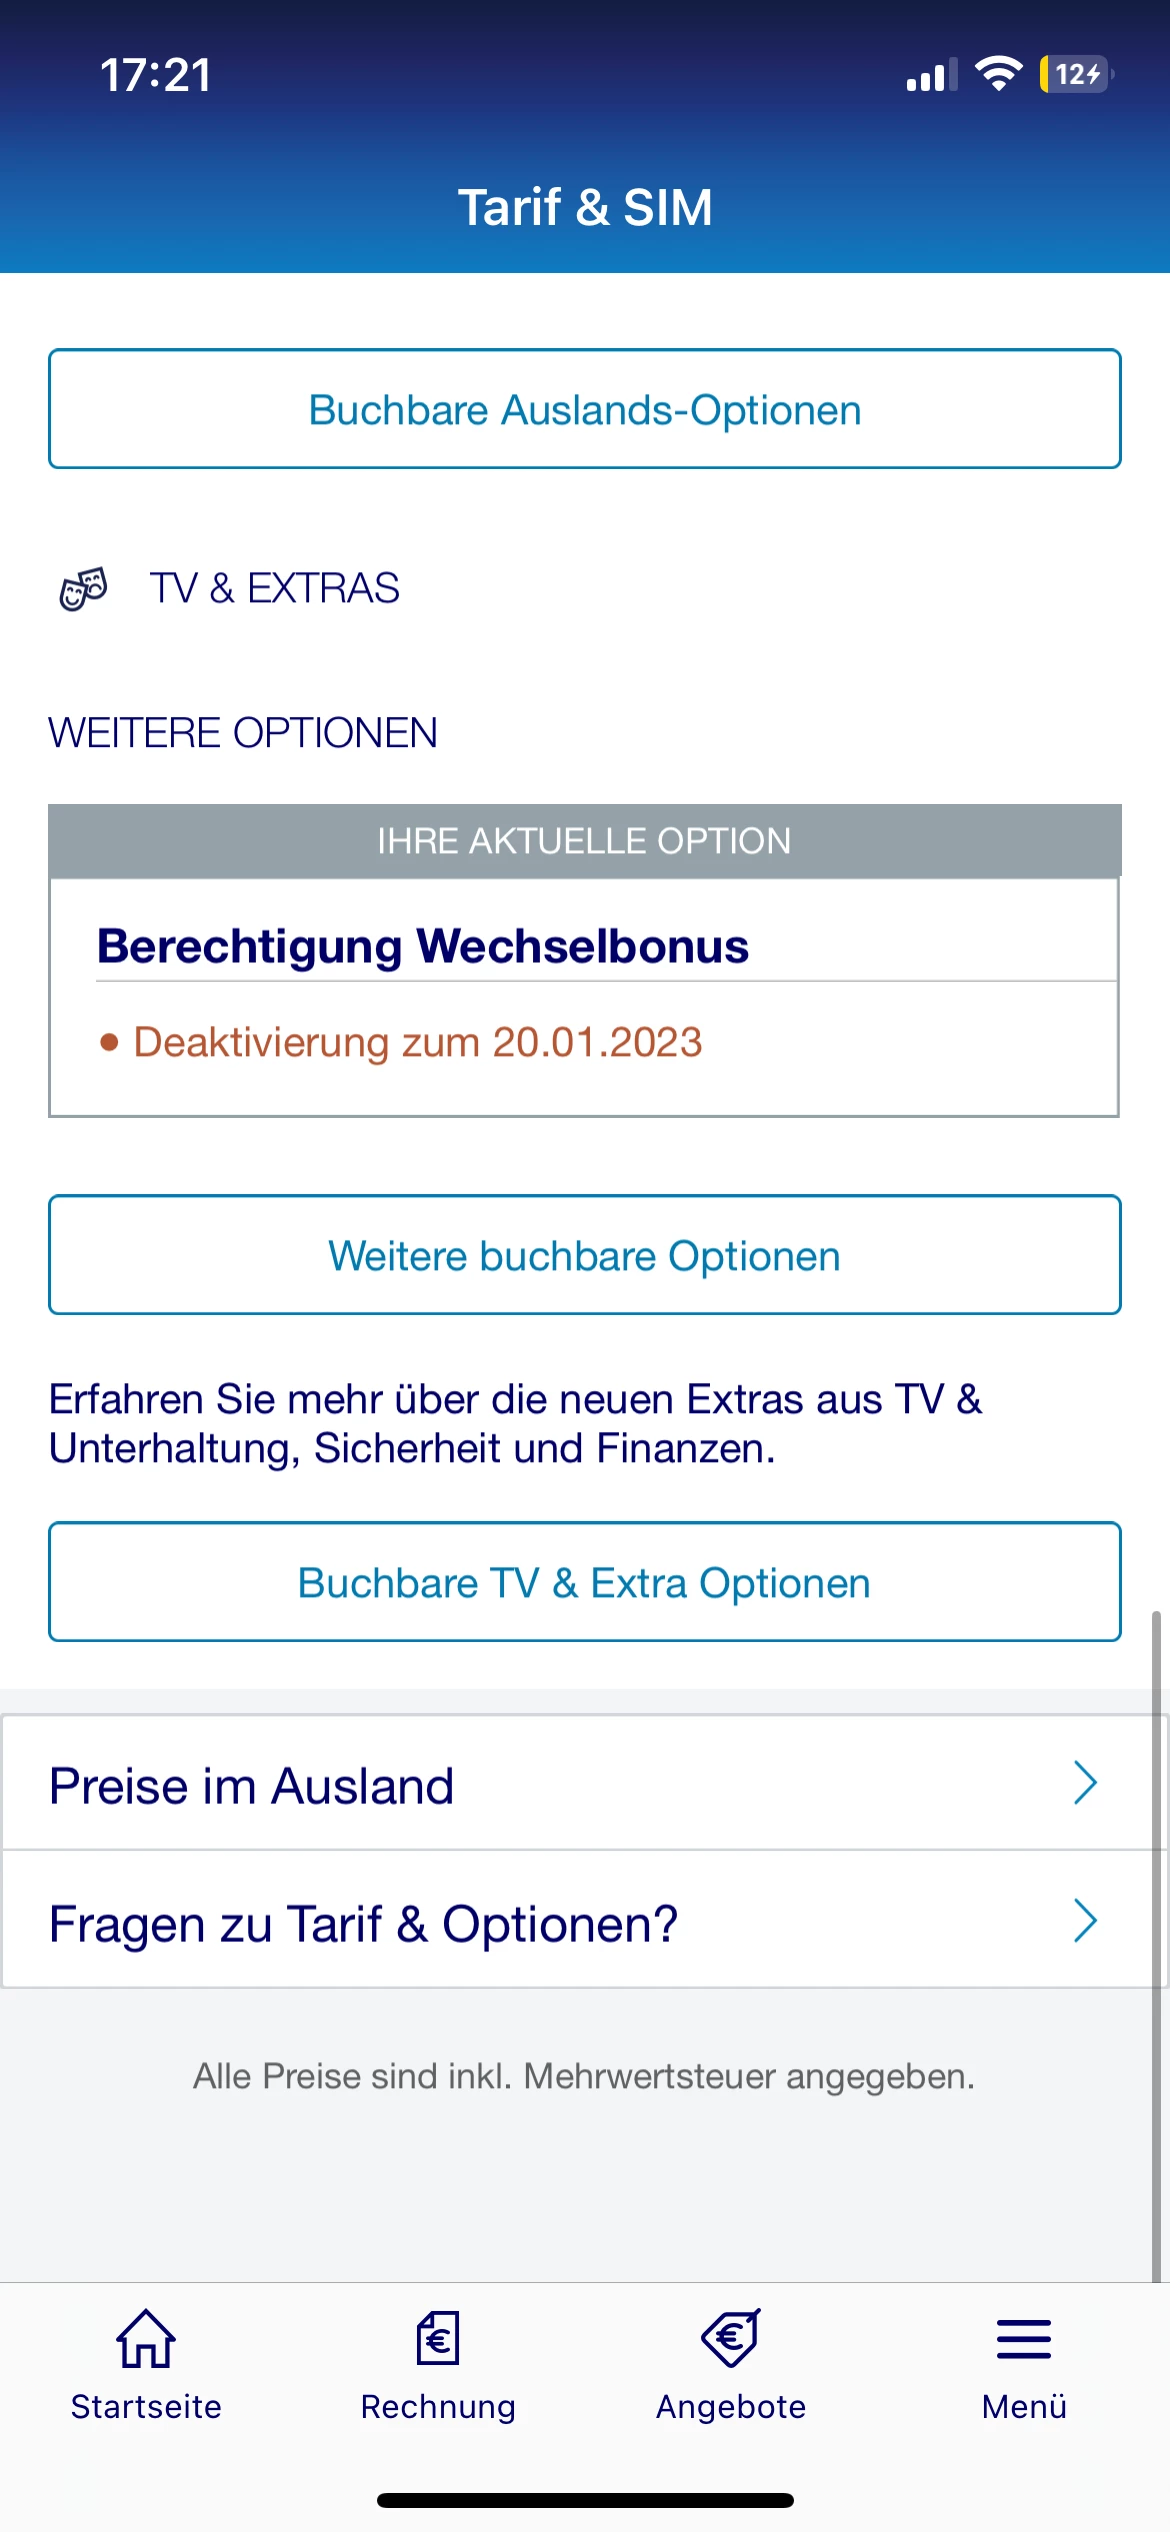Switch to the Angebote tab label
The height and width of the screenshot is (2532, 1170).
[731, 2406]
